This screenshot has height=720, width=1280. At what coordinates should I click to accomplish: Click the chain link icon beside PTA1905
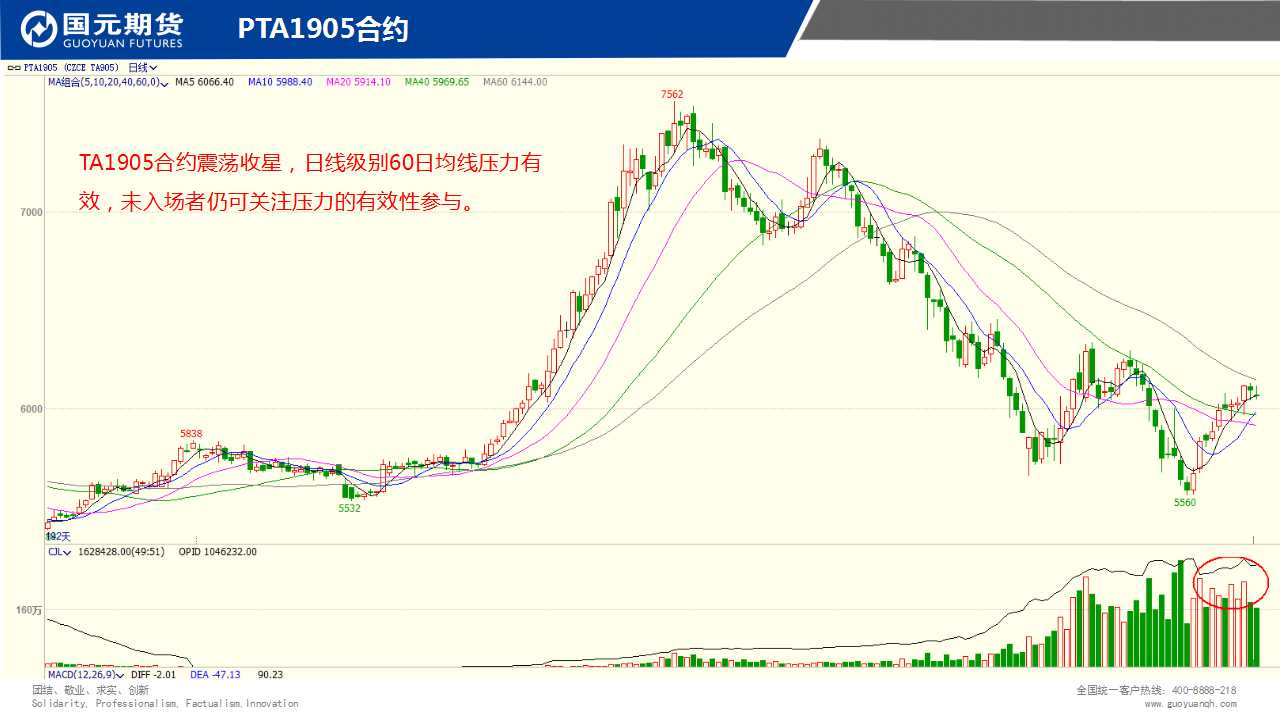[14, 68]
